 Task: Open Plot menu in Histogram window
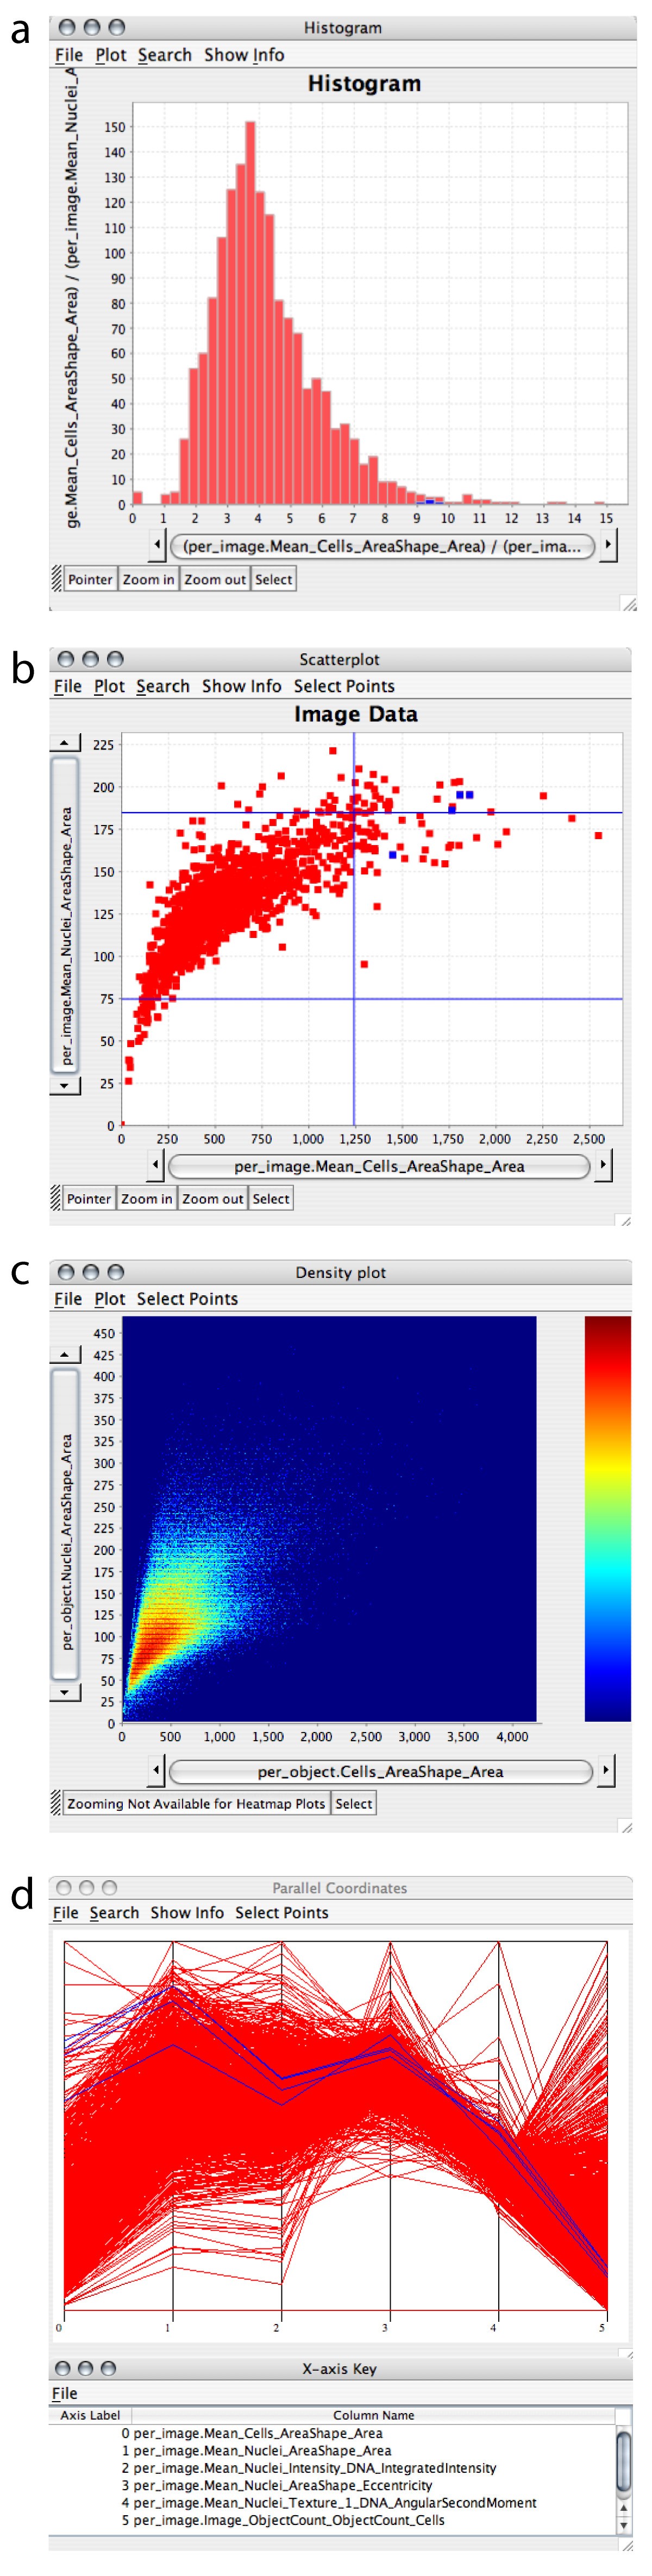coord(111,55)
